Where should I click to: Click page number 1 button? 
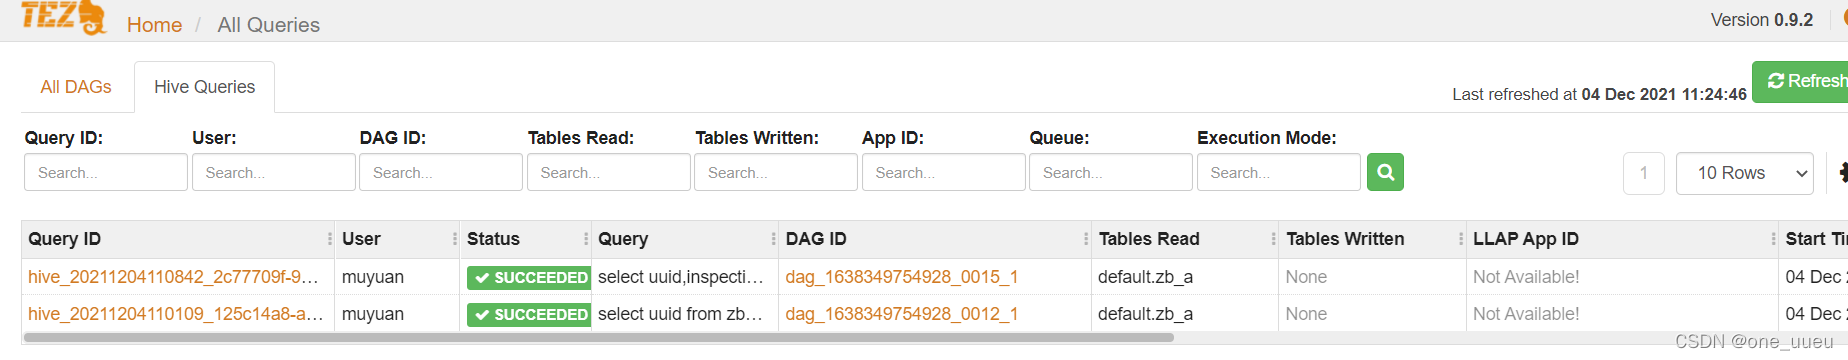(1644, 173)
